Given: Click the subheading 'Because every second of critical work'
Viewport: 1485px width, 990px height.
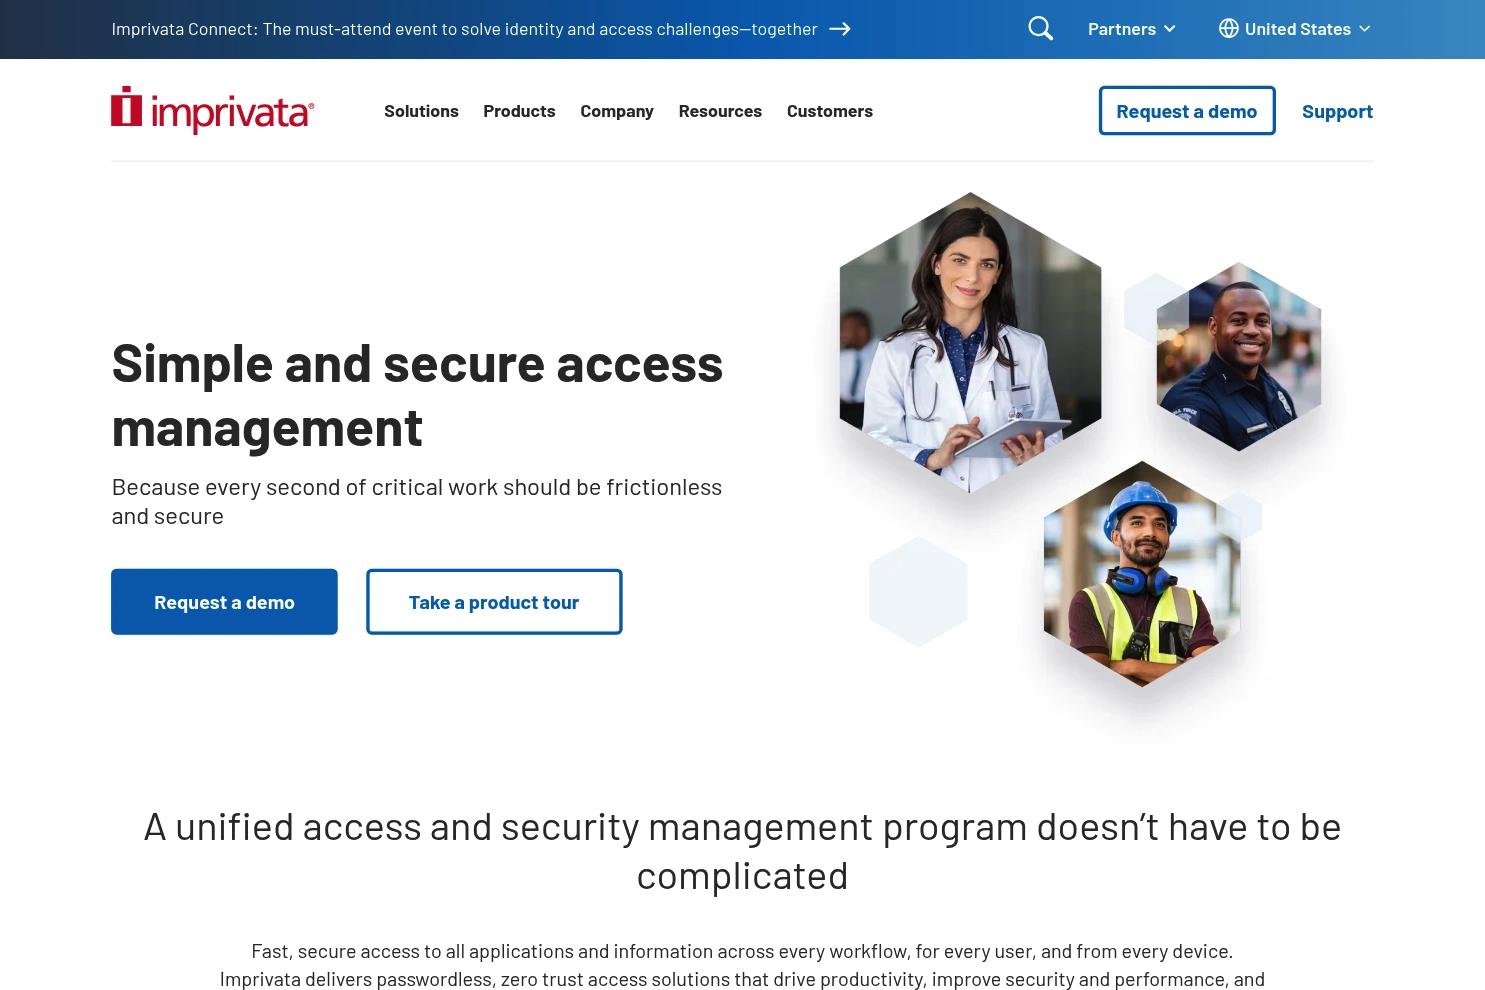Looking at the screenshot, I should point(417,501).
